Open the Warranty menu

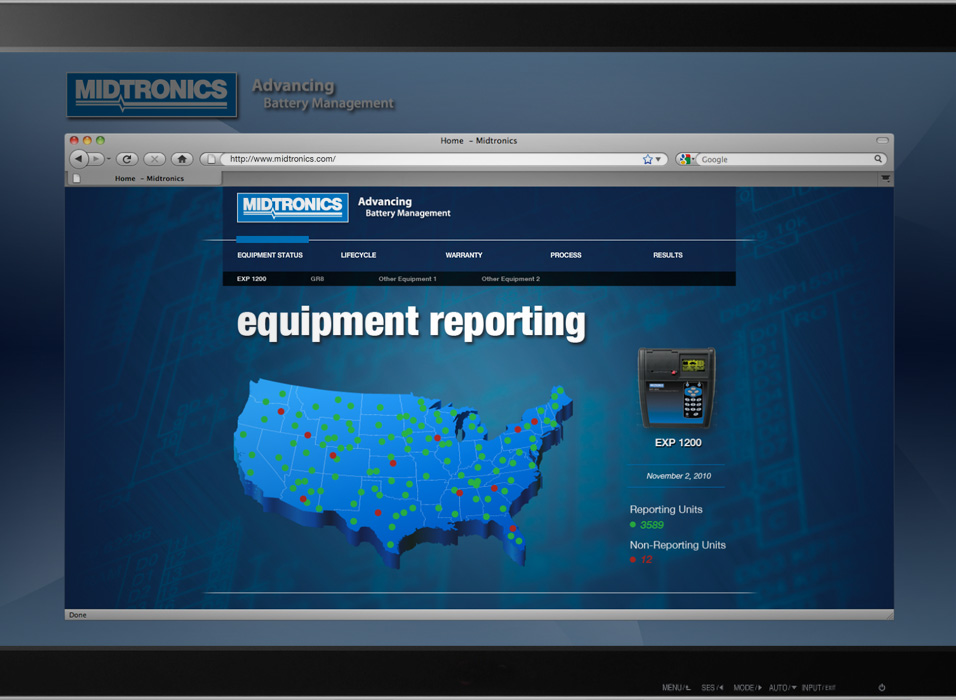click(464, 255)
